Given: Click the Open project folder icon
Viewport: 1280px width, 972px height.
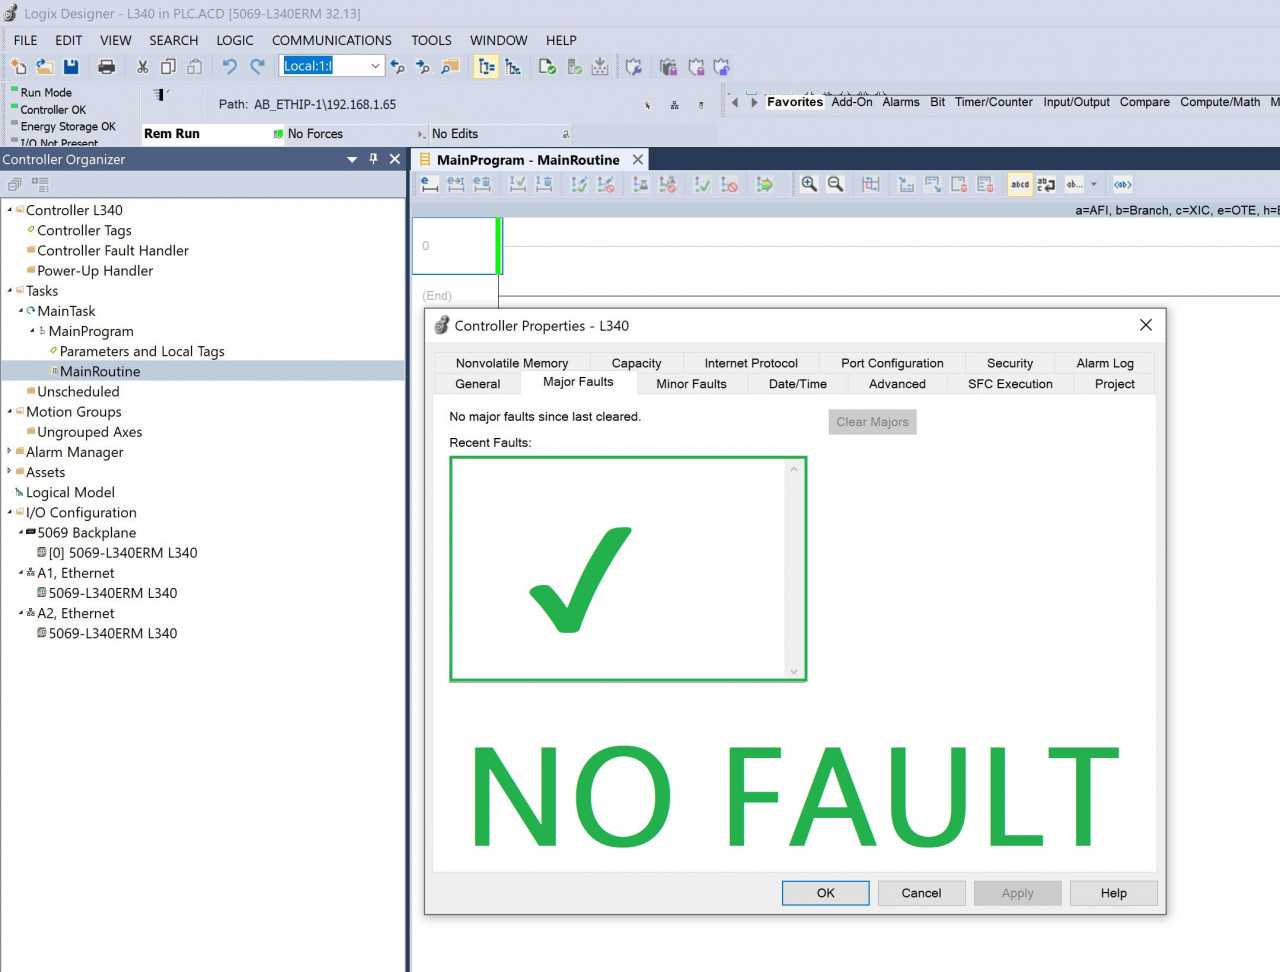Looking at the screenshot, I should tap(45, 67).
